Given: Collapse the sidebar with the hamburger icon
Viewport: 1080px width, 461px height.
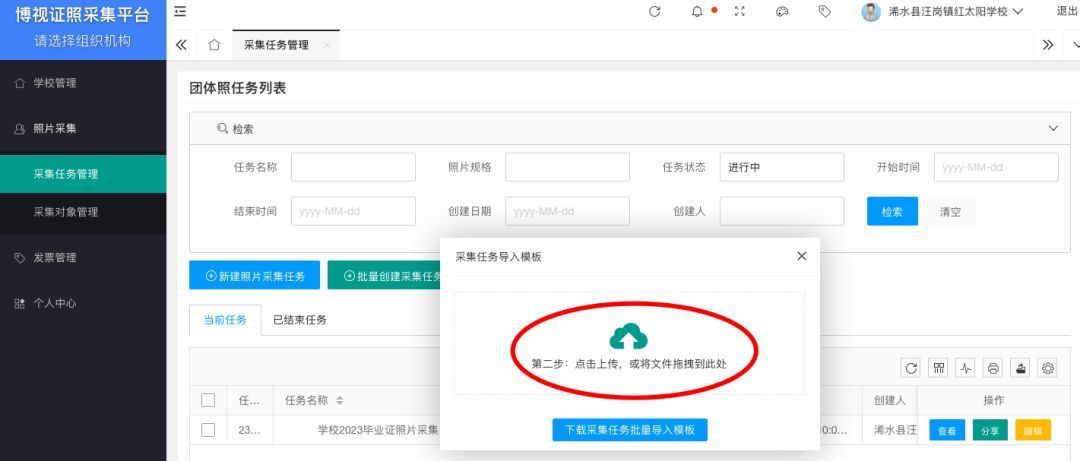Looking at the screenshot, I should pyautogui.click(x=180, y=12).
